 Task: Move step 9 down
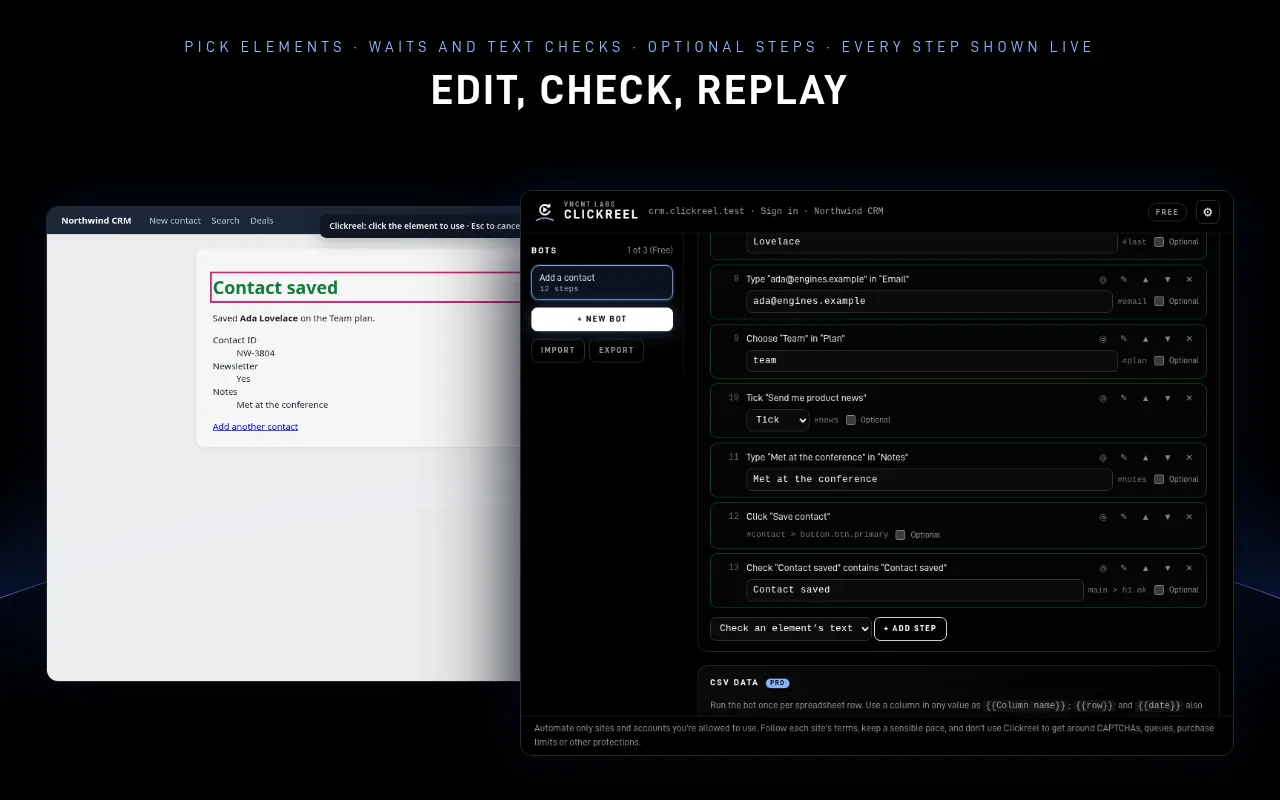[x=1167, y=338]
